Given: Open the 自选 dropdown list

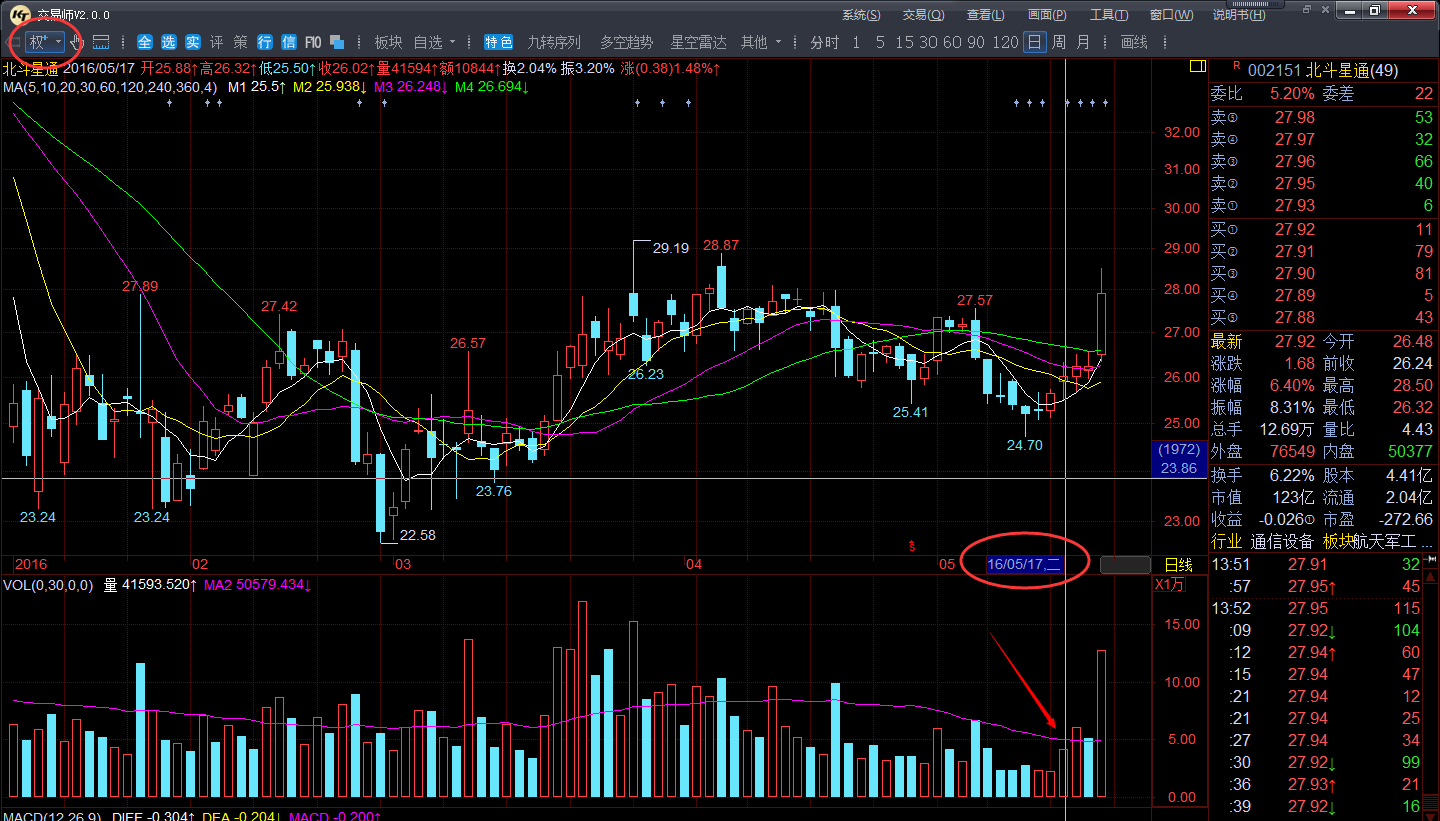Looking at the screenshot, I should [435, 42].
